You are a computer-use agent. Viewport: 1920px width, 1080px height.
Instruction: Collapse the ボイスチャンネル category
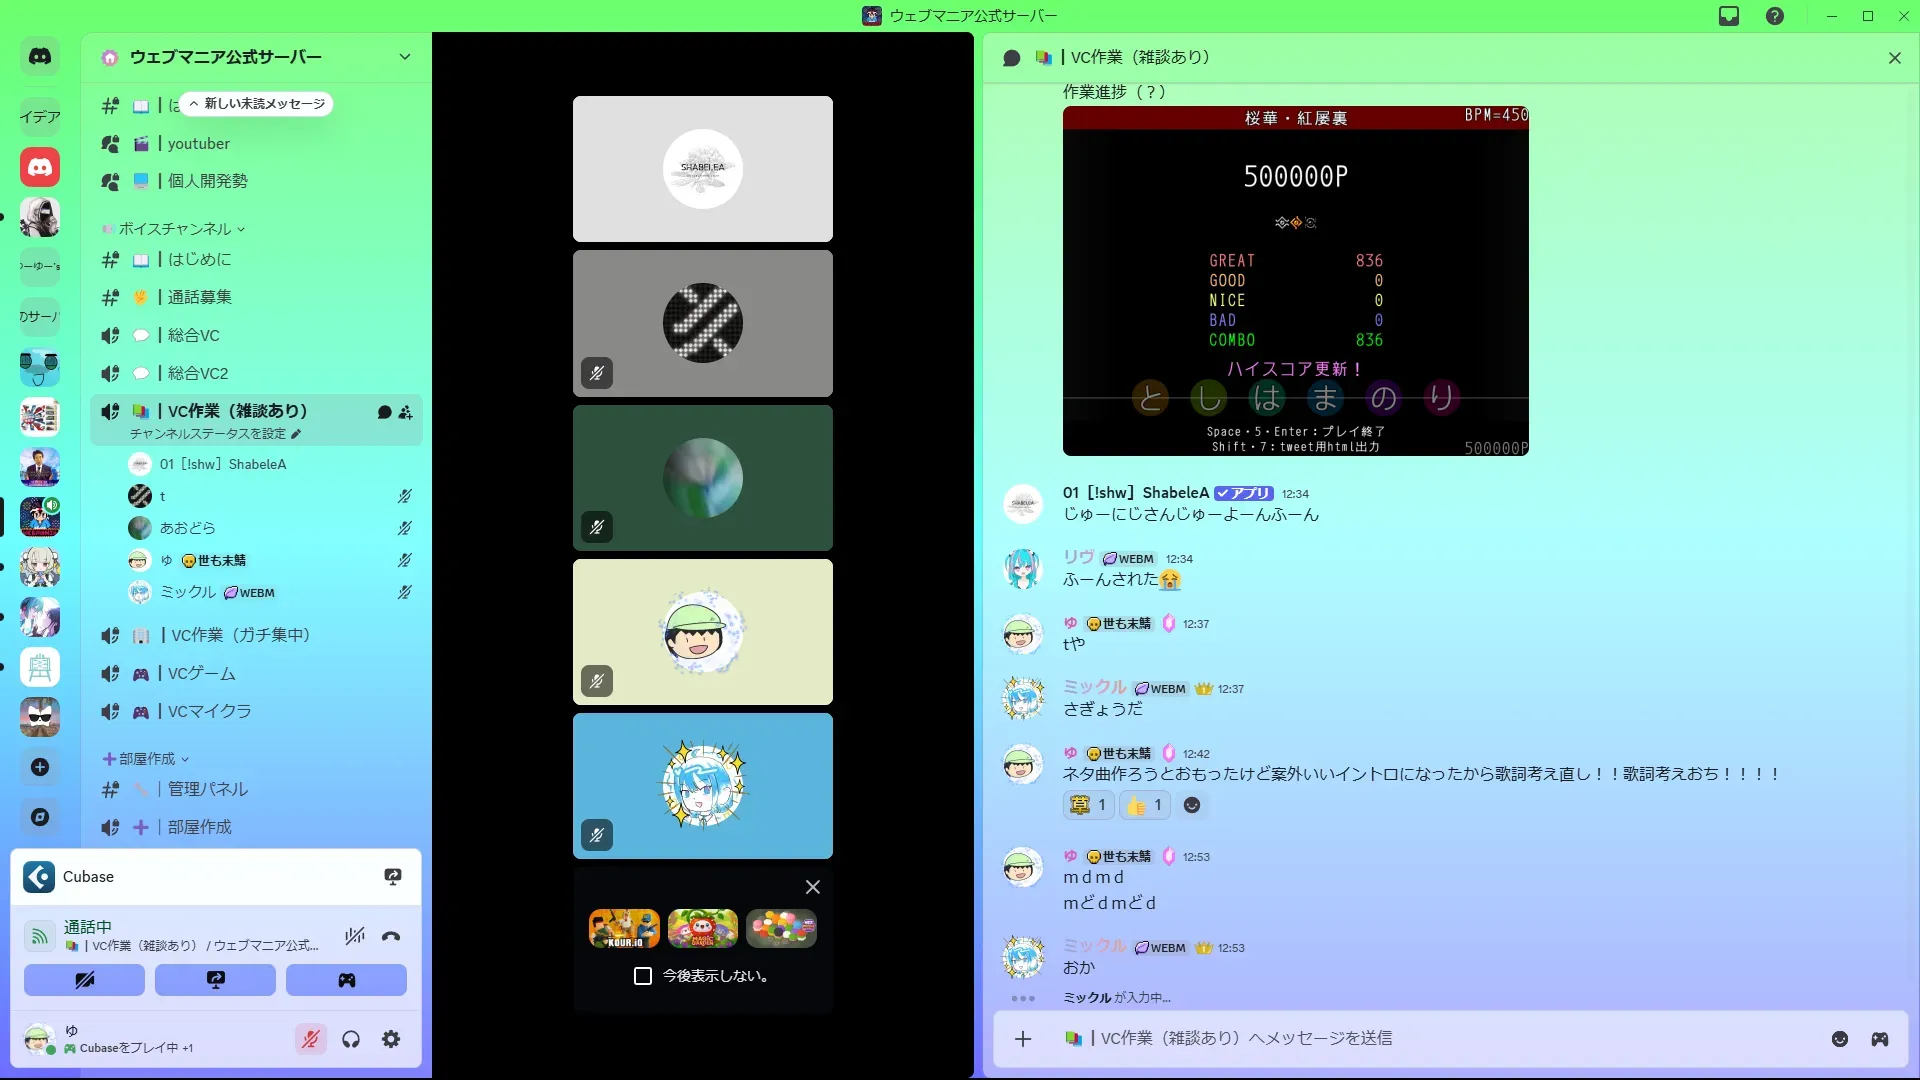(x=175, y=229)
